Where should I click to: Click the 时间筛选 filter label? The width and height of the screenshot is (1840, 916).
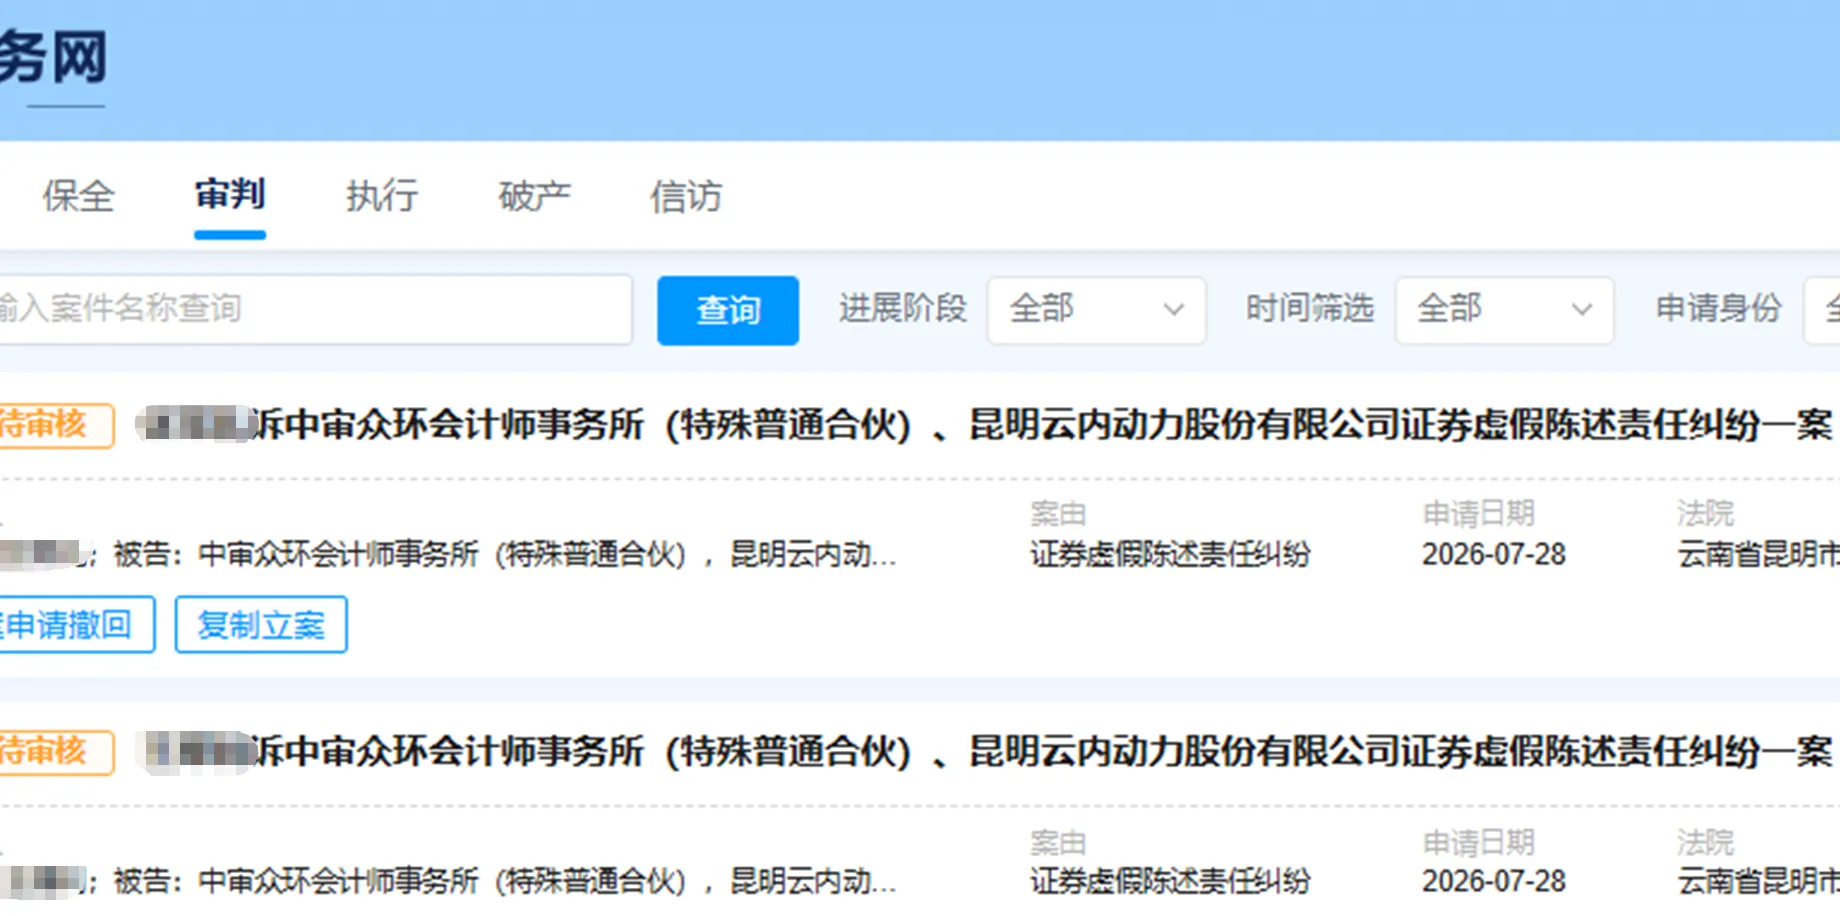[x=1310, y=309]
